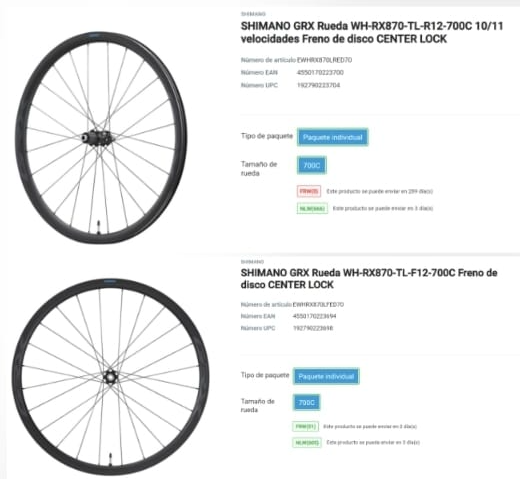The height and width of the screenshot is (479, 520).
Task: Click the front wheel article number EWHRX870LFED70
Action: 318,304
